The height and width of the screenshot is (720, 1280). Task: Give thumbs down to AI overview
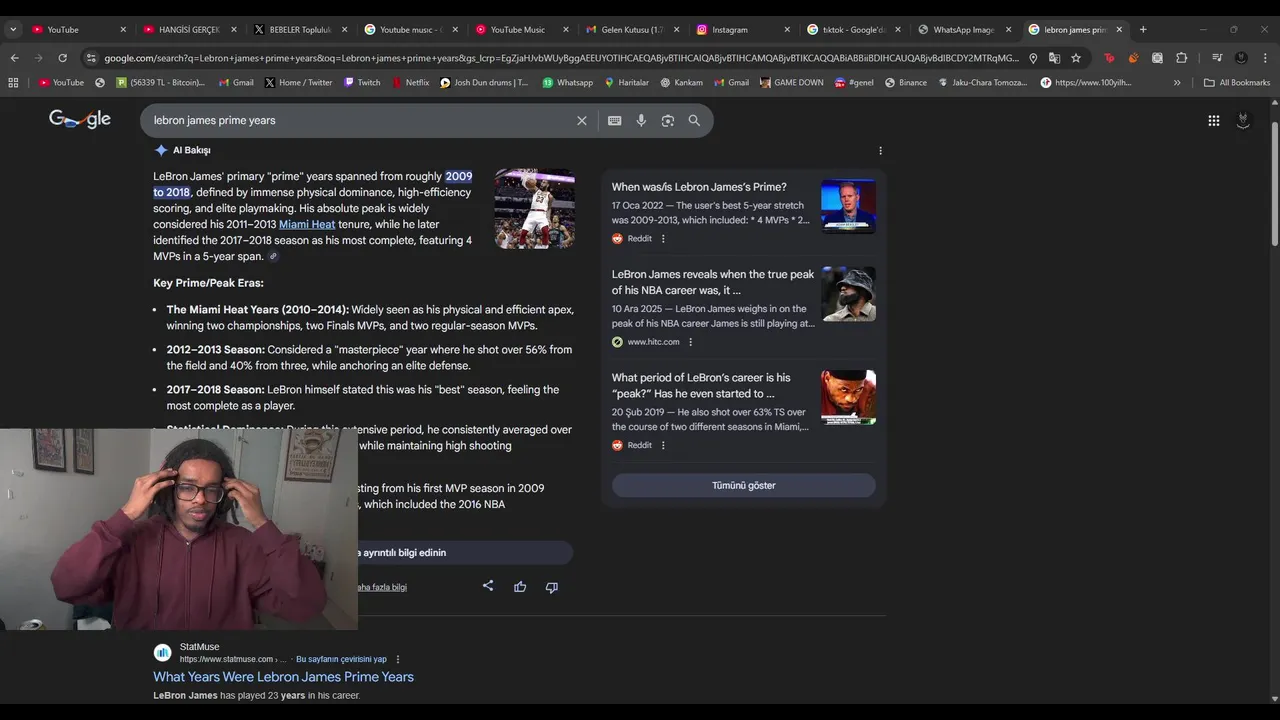[551, 587]
